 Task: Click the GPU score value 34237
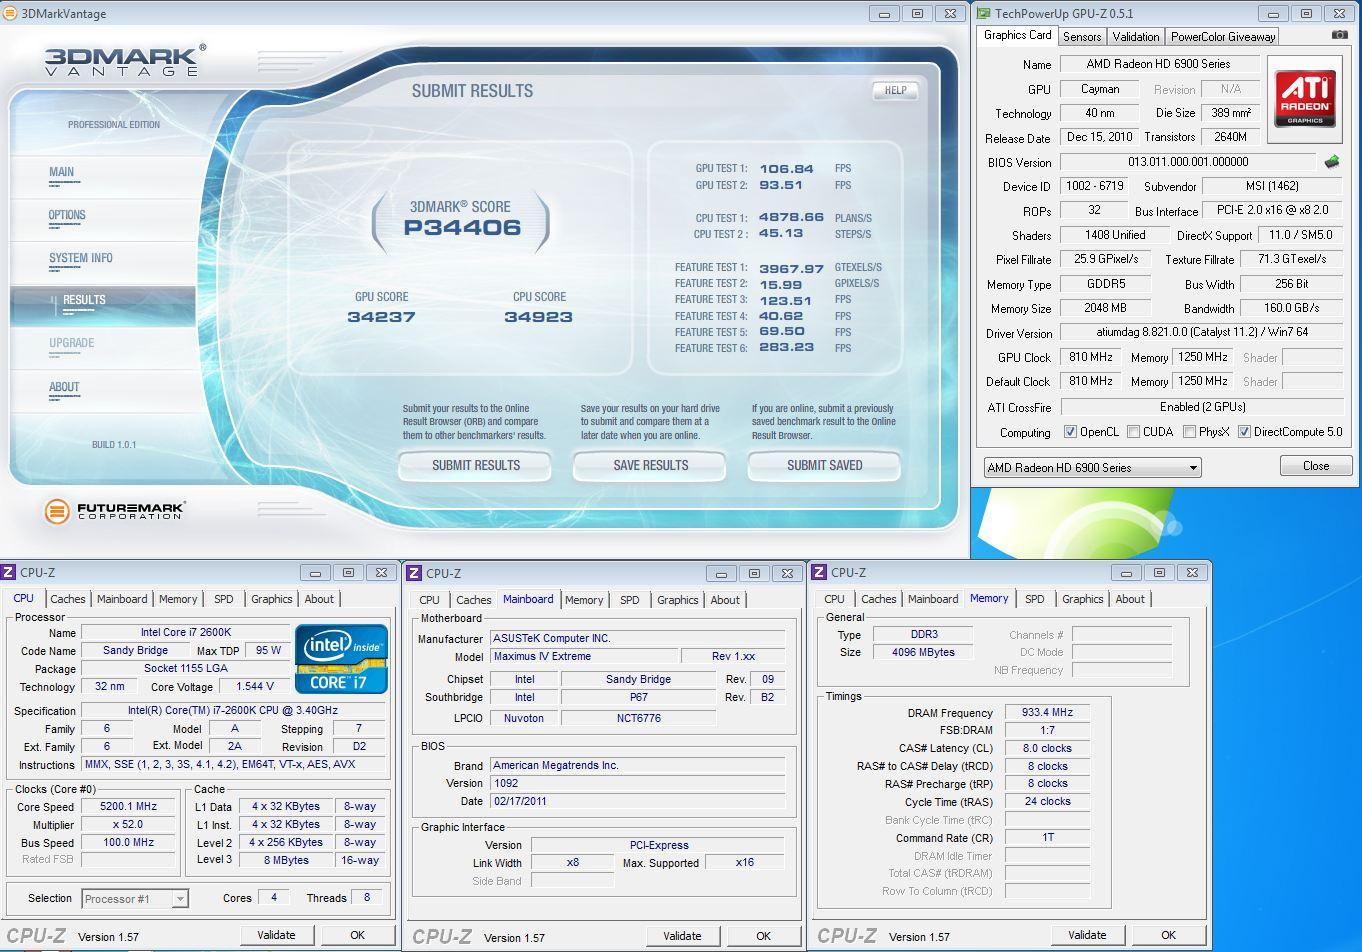click(x=381, y=317)
